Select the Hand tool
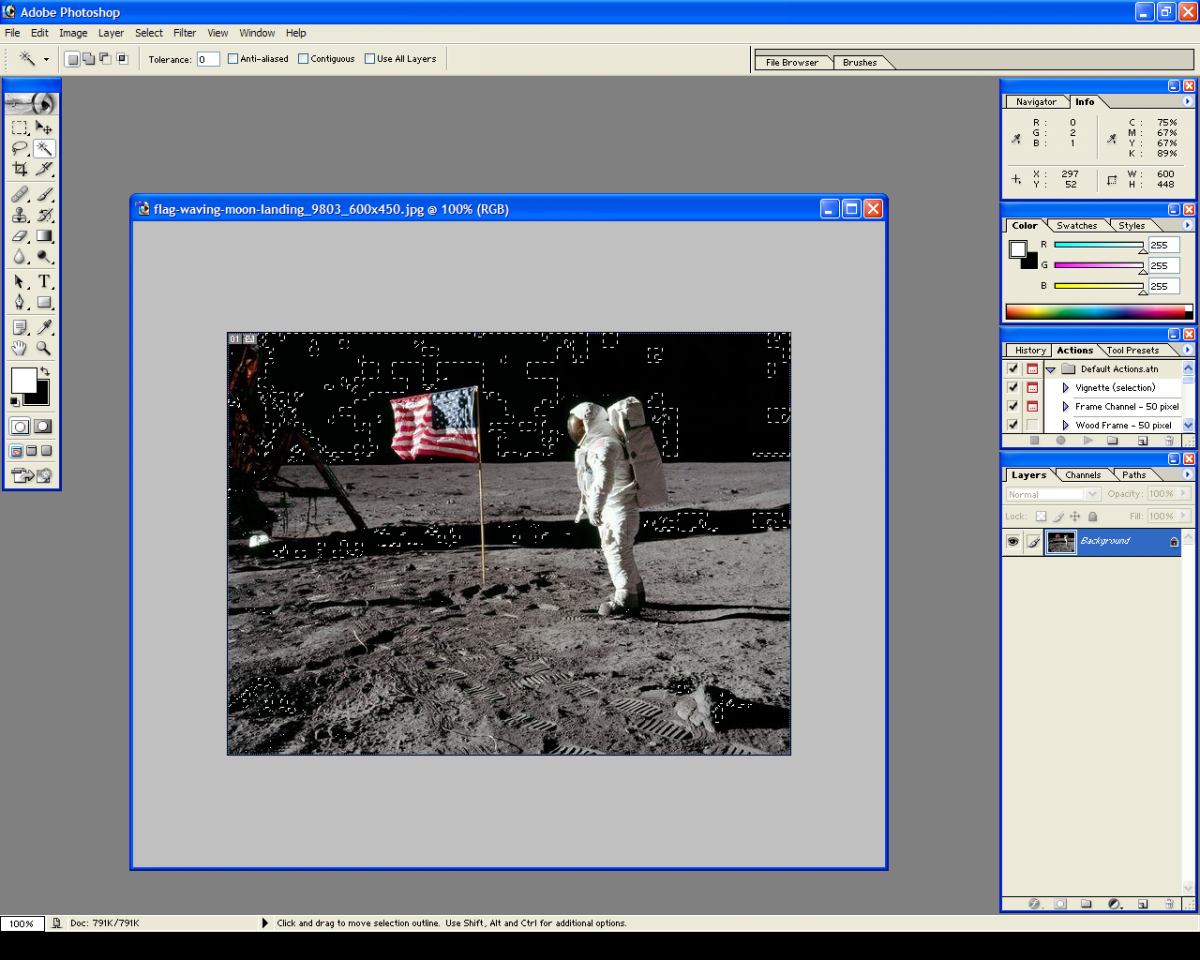Image resolution: width=1200 pixels, height=960 pixels. point(19,348)
